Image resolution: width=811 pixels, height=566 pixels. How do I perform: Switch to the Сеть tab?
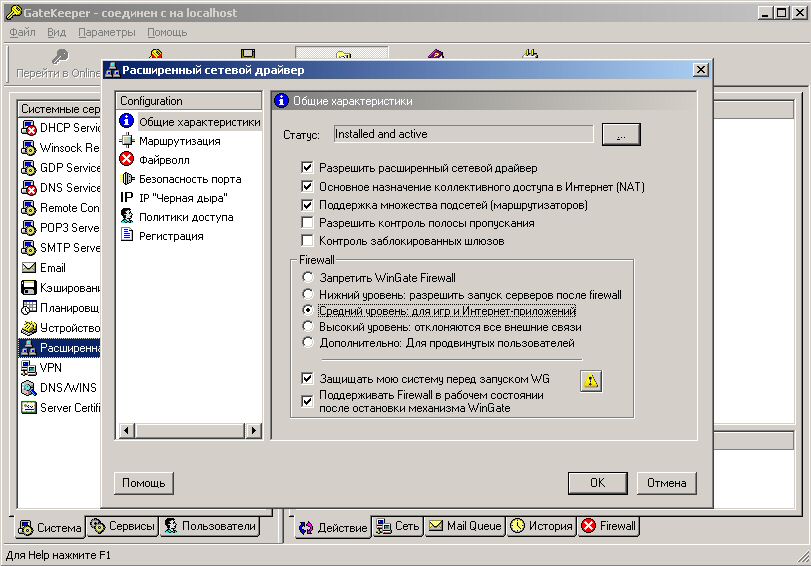click(x=397, y=526)
